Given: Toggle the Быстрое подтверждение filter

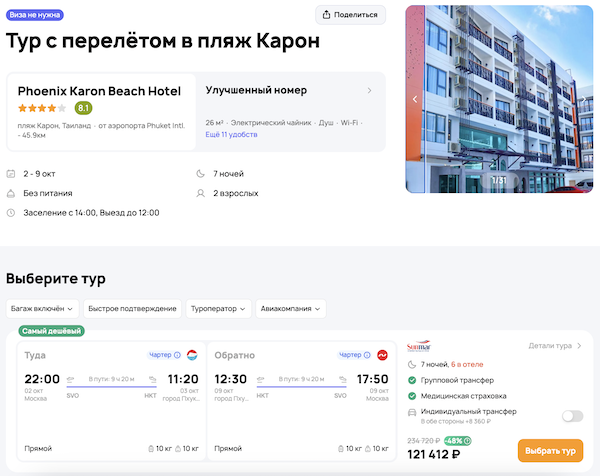Looking at the screenshot, I should point(132,309).
